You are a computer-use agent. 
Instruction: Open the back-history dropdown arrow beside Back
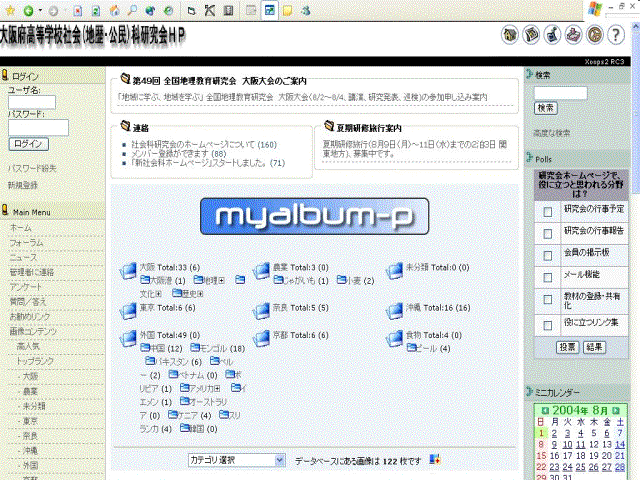click(40, 10)
